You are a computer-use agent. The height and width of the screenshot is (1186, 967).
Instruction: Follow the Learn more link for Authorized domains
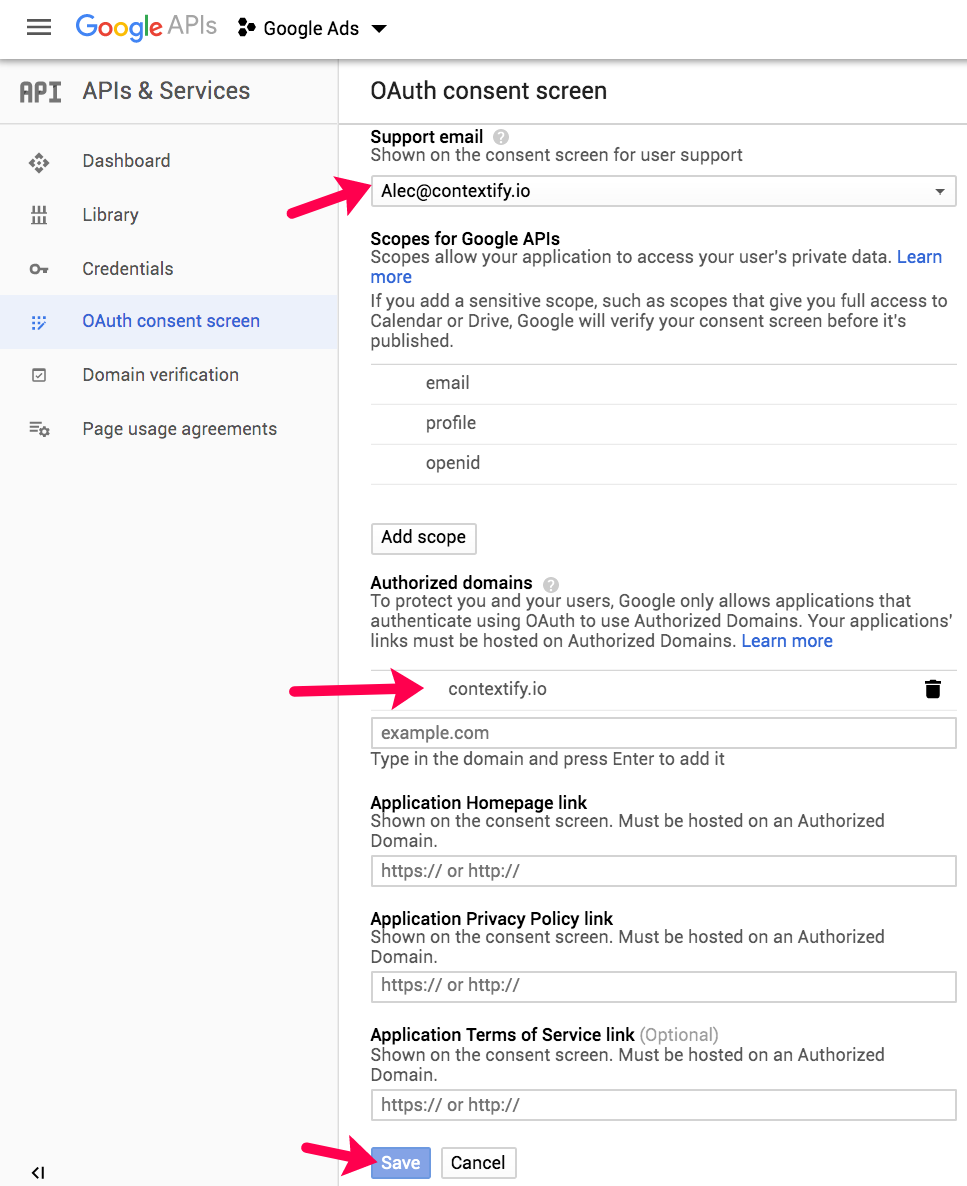pos(787,641)
